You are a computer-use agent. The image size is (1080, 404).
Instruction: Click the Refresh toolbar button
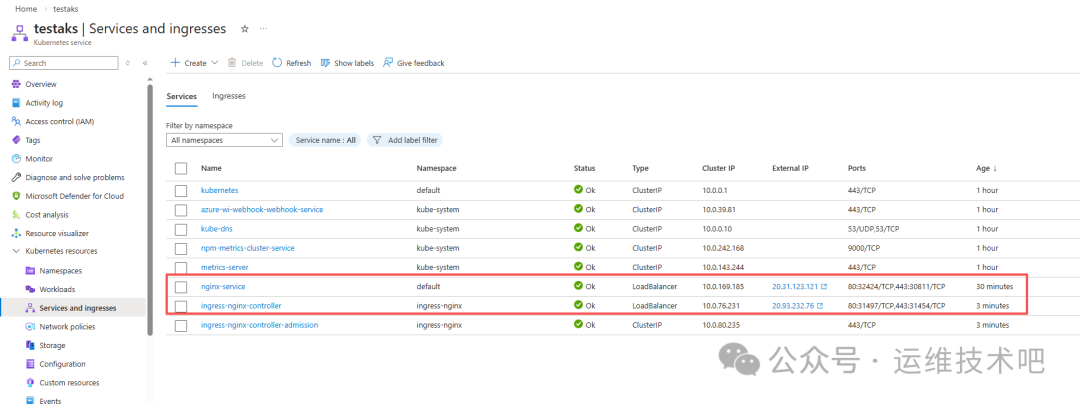coord(291,63)
